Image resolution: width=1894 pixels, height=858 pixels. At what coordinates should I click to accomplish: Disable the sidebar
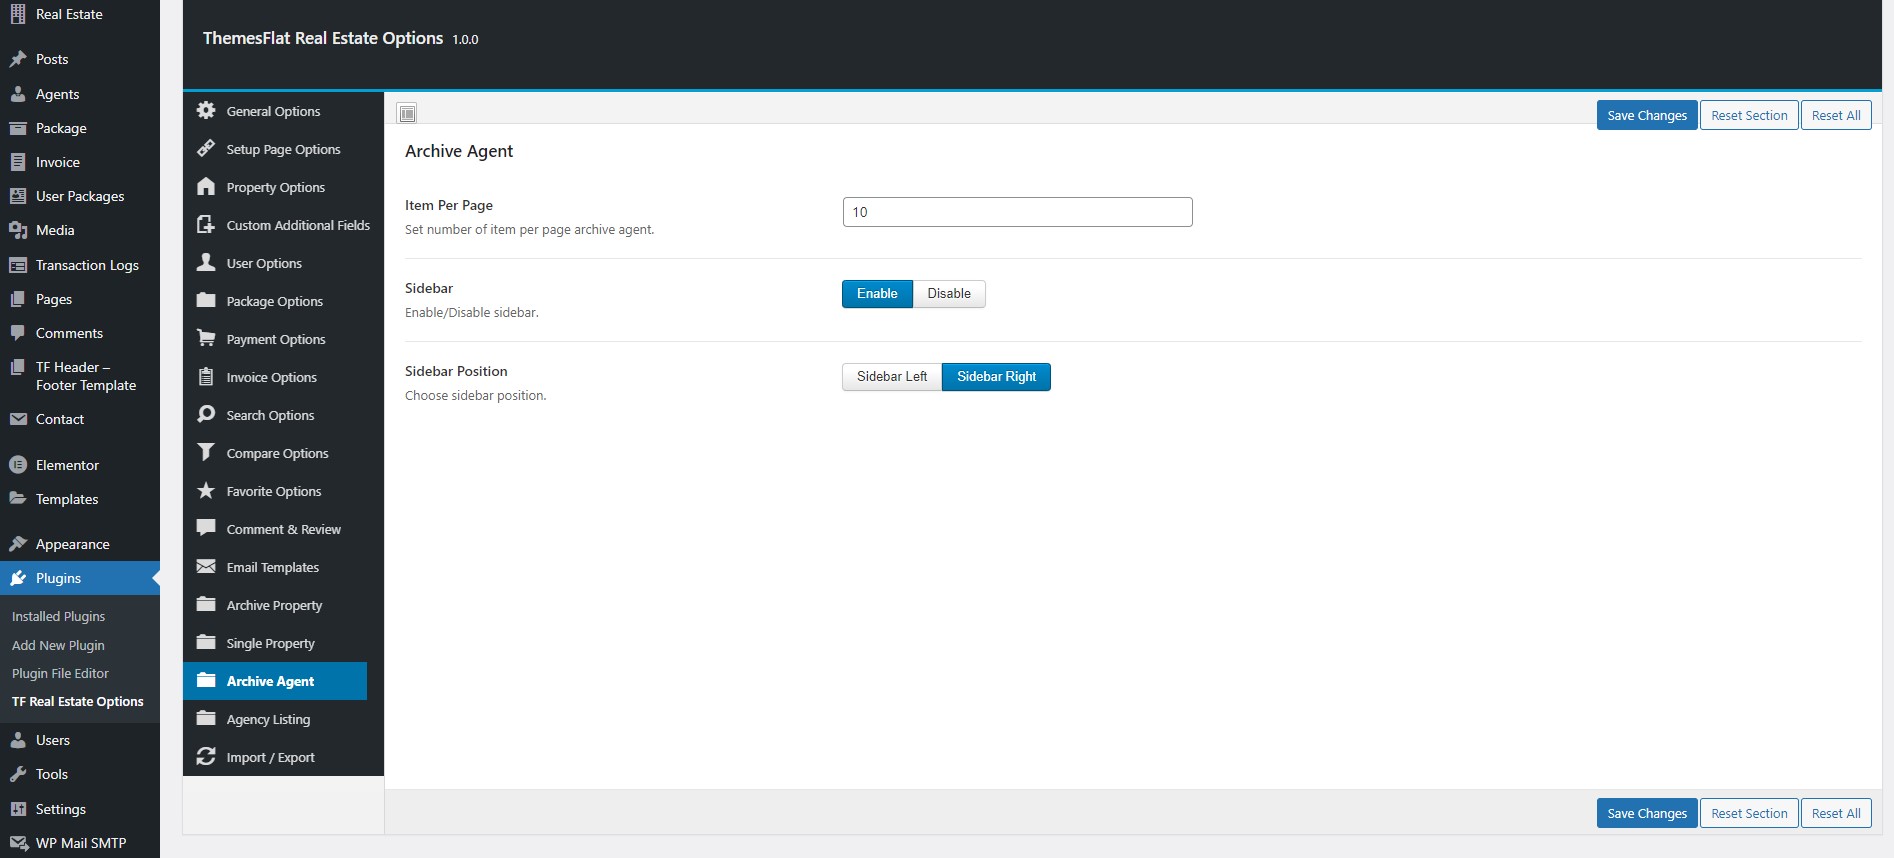(x=949, y=294)
